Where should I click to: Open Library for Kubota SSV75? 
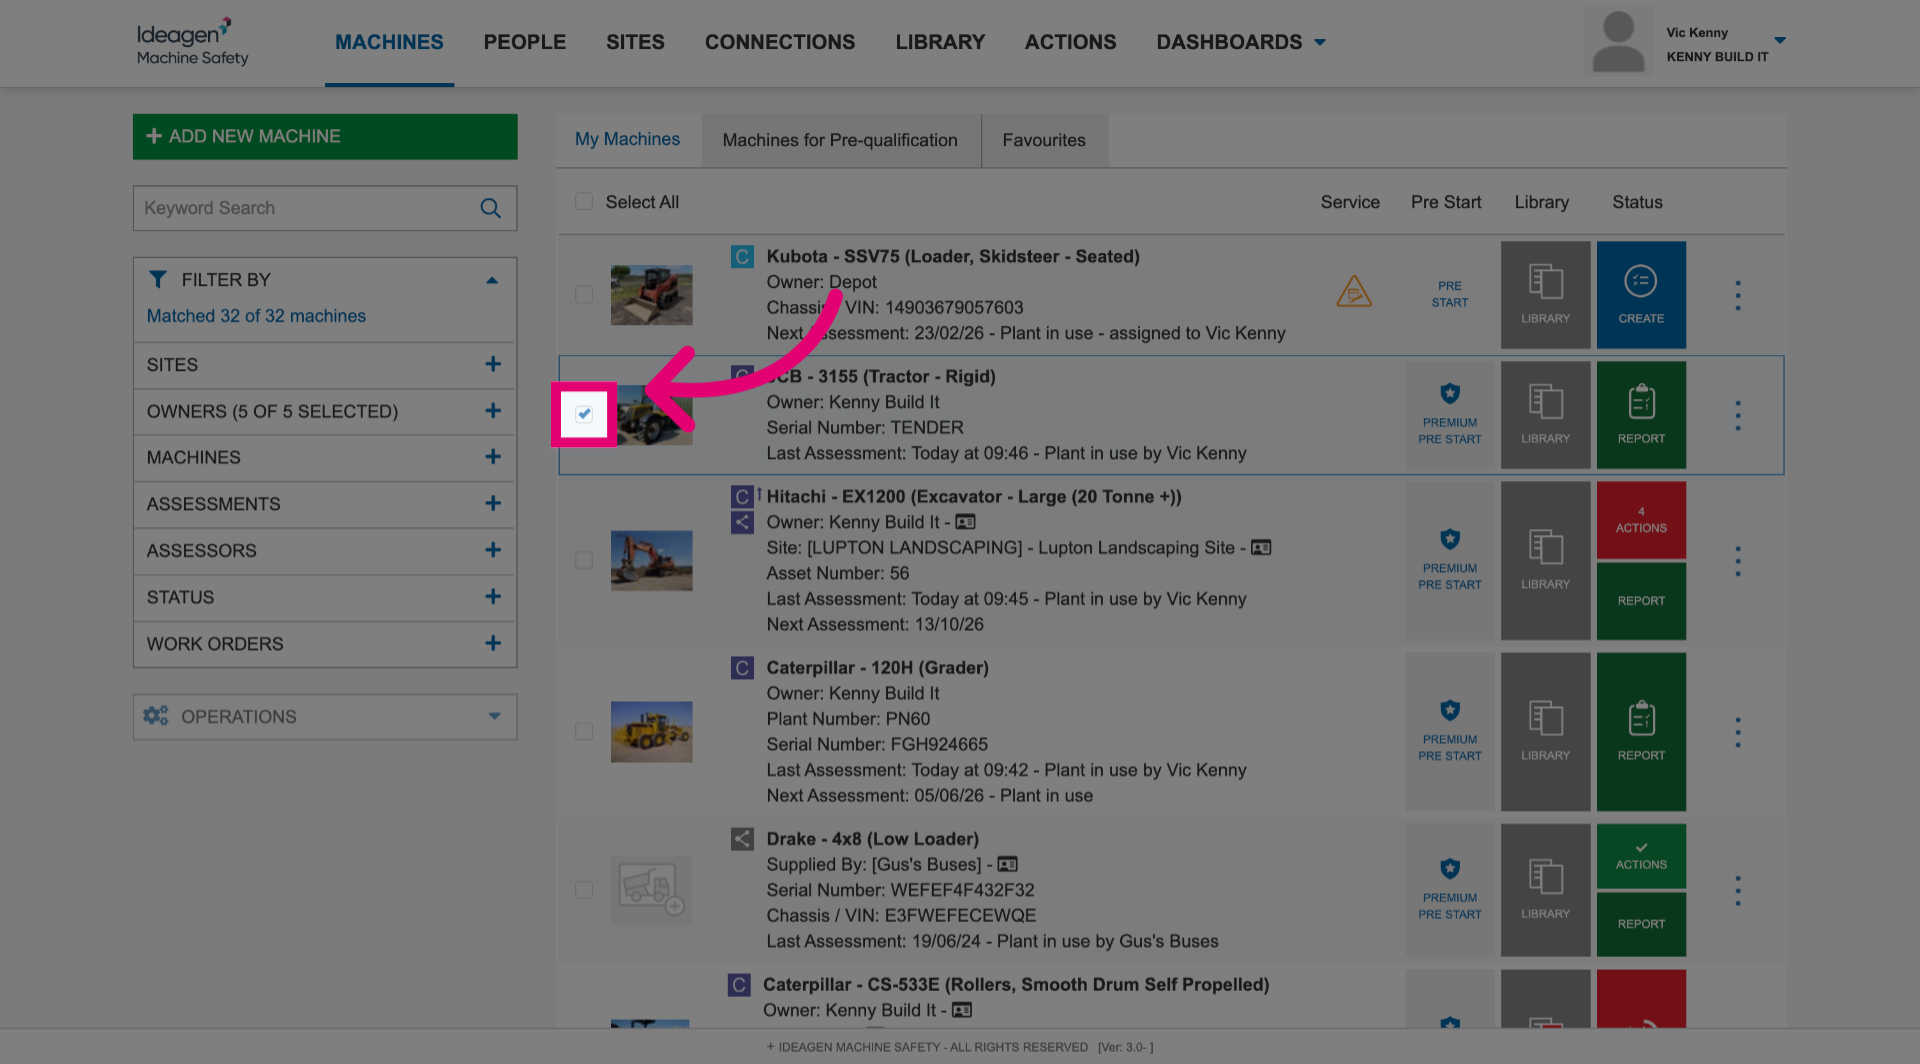[x=1545, y=295]
